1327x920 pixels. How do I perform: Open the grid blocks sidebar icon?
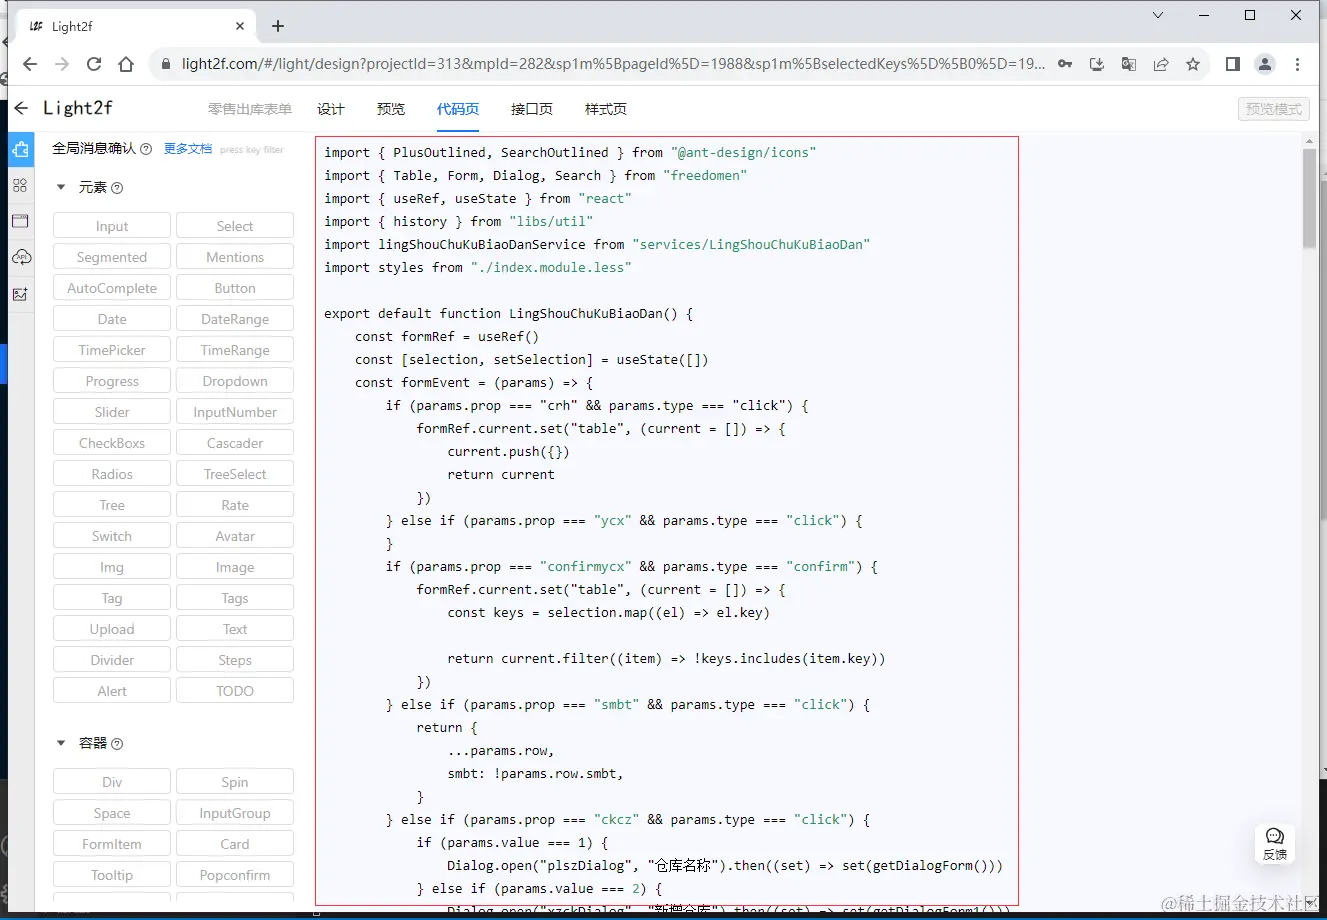(x=21, y=185)
